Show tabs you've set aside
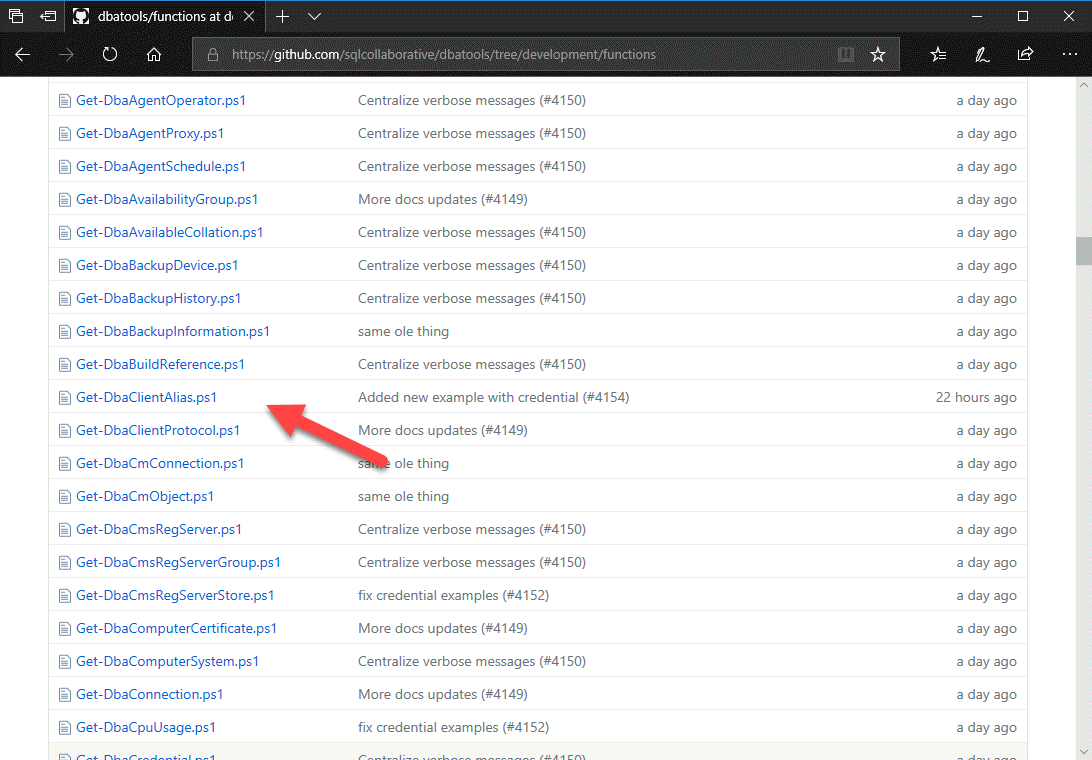This screenshot has height=760, width=1092. [16, 16]
